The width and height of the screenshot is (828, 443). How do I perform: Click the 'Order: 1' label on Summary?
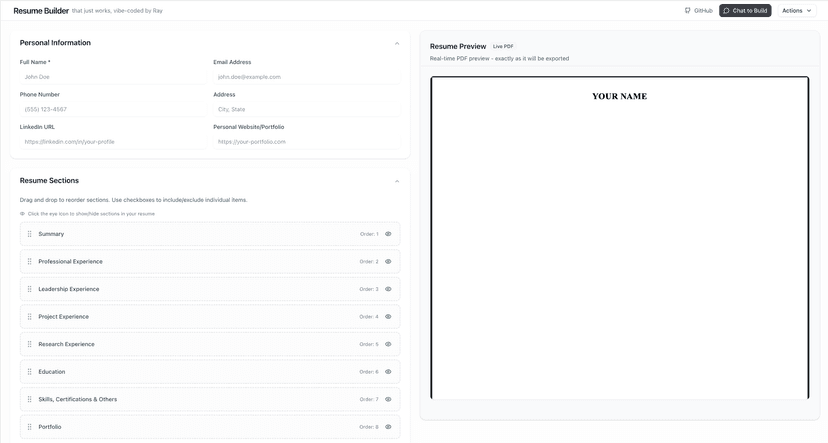(x=369, y=234)
